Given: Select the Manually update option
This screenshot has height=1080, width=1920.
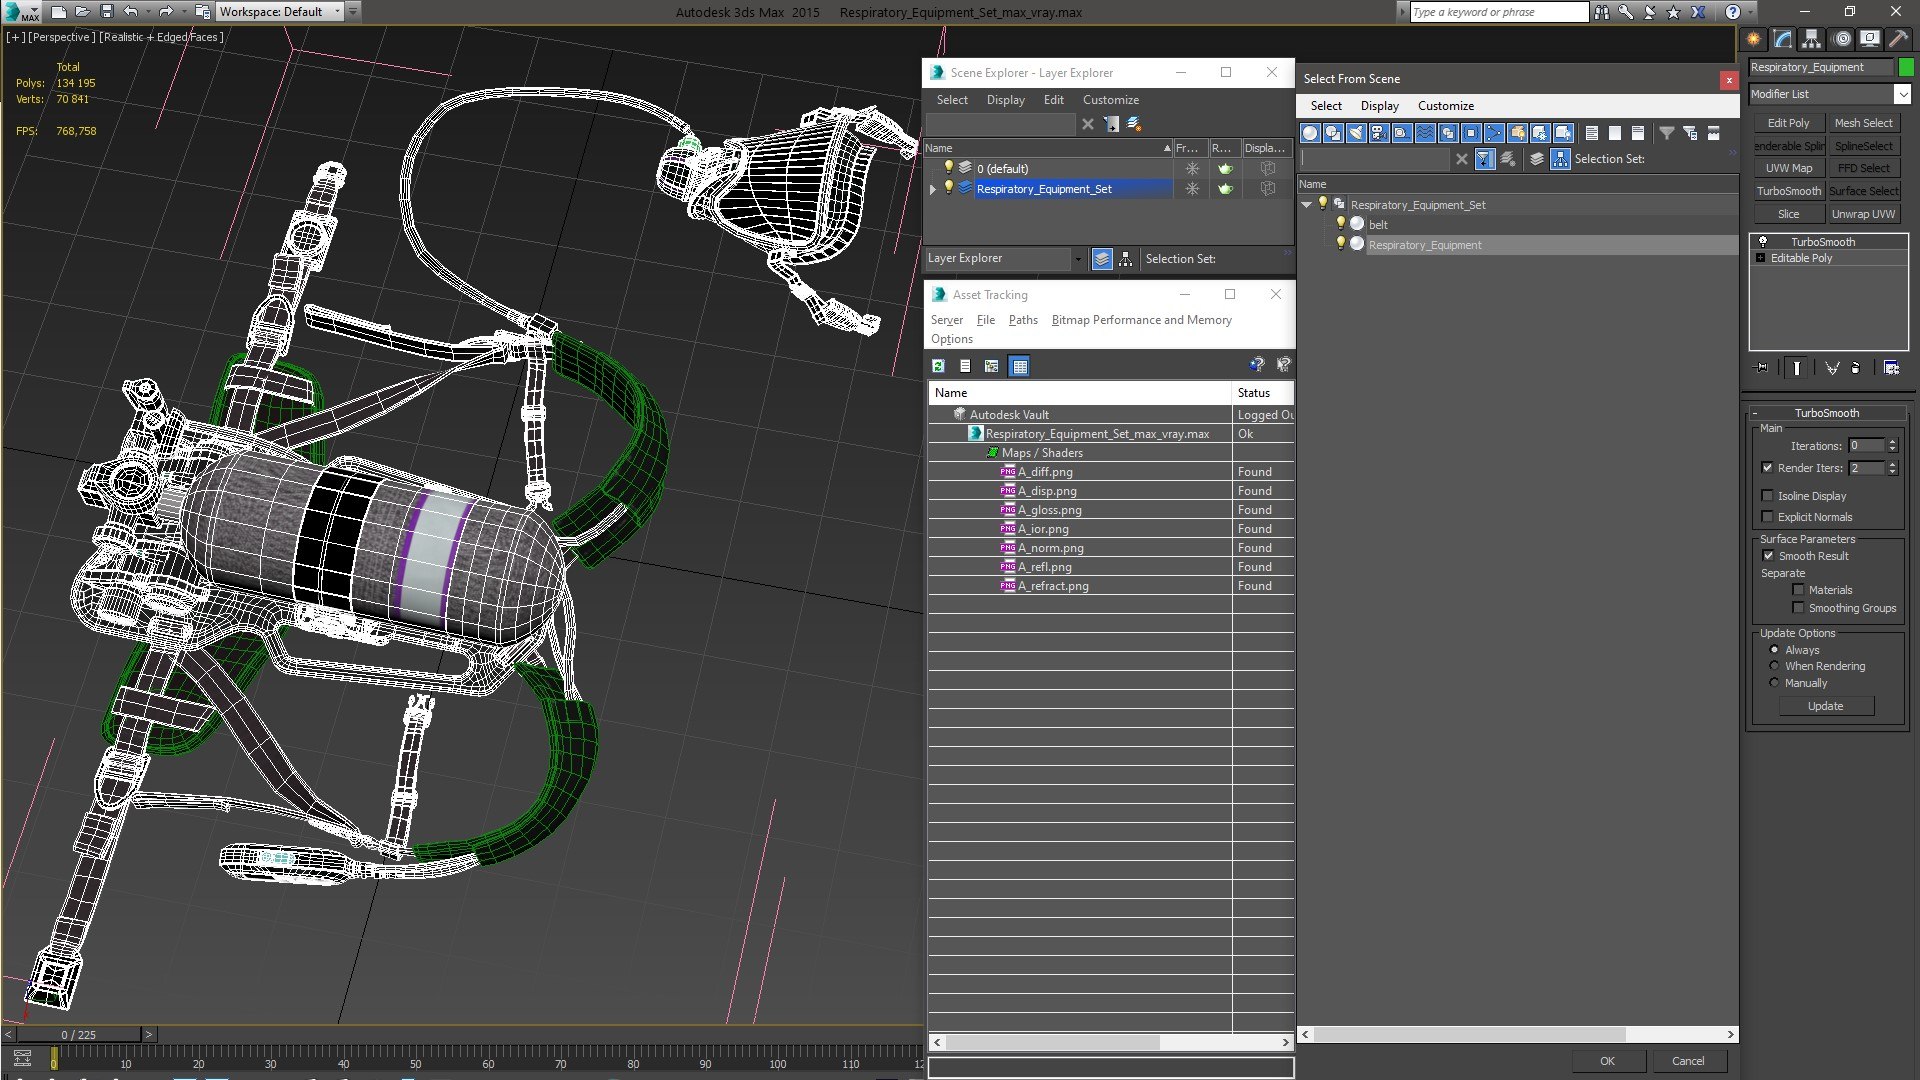Looking at the screenshot, I should 1774,683.
